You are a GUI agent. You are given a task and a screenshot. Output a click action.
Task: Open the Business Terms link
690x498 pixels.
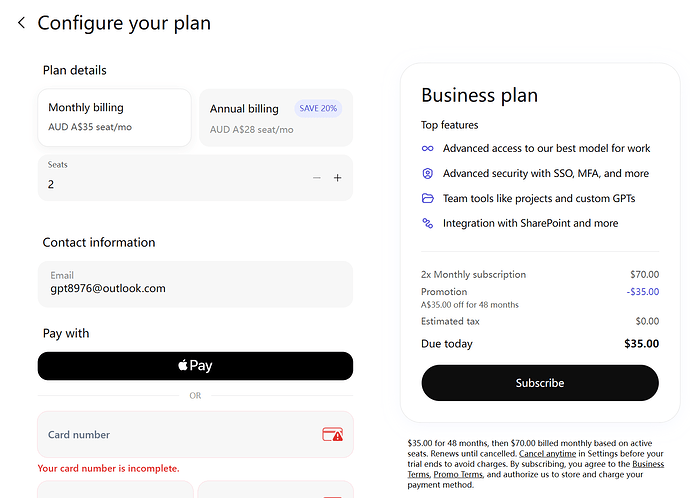(x=536, y=469)
